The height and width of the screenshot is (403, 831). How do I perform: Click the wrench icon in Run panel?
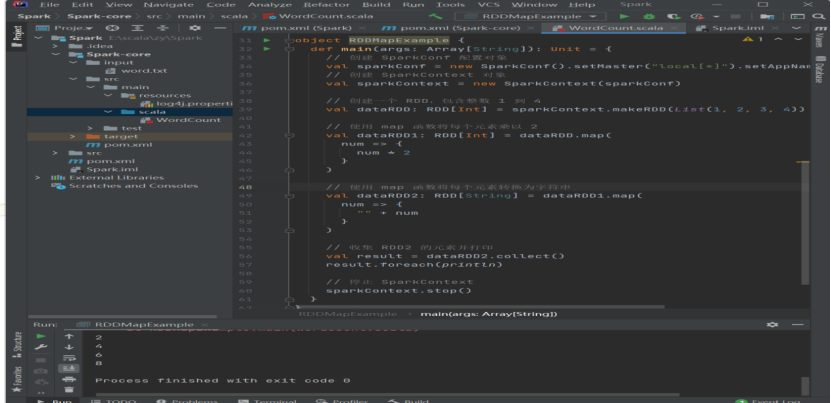coord(41,347)
